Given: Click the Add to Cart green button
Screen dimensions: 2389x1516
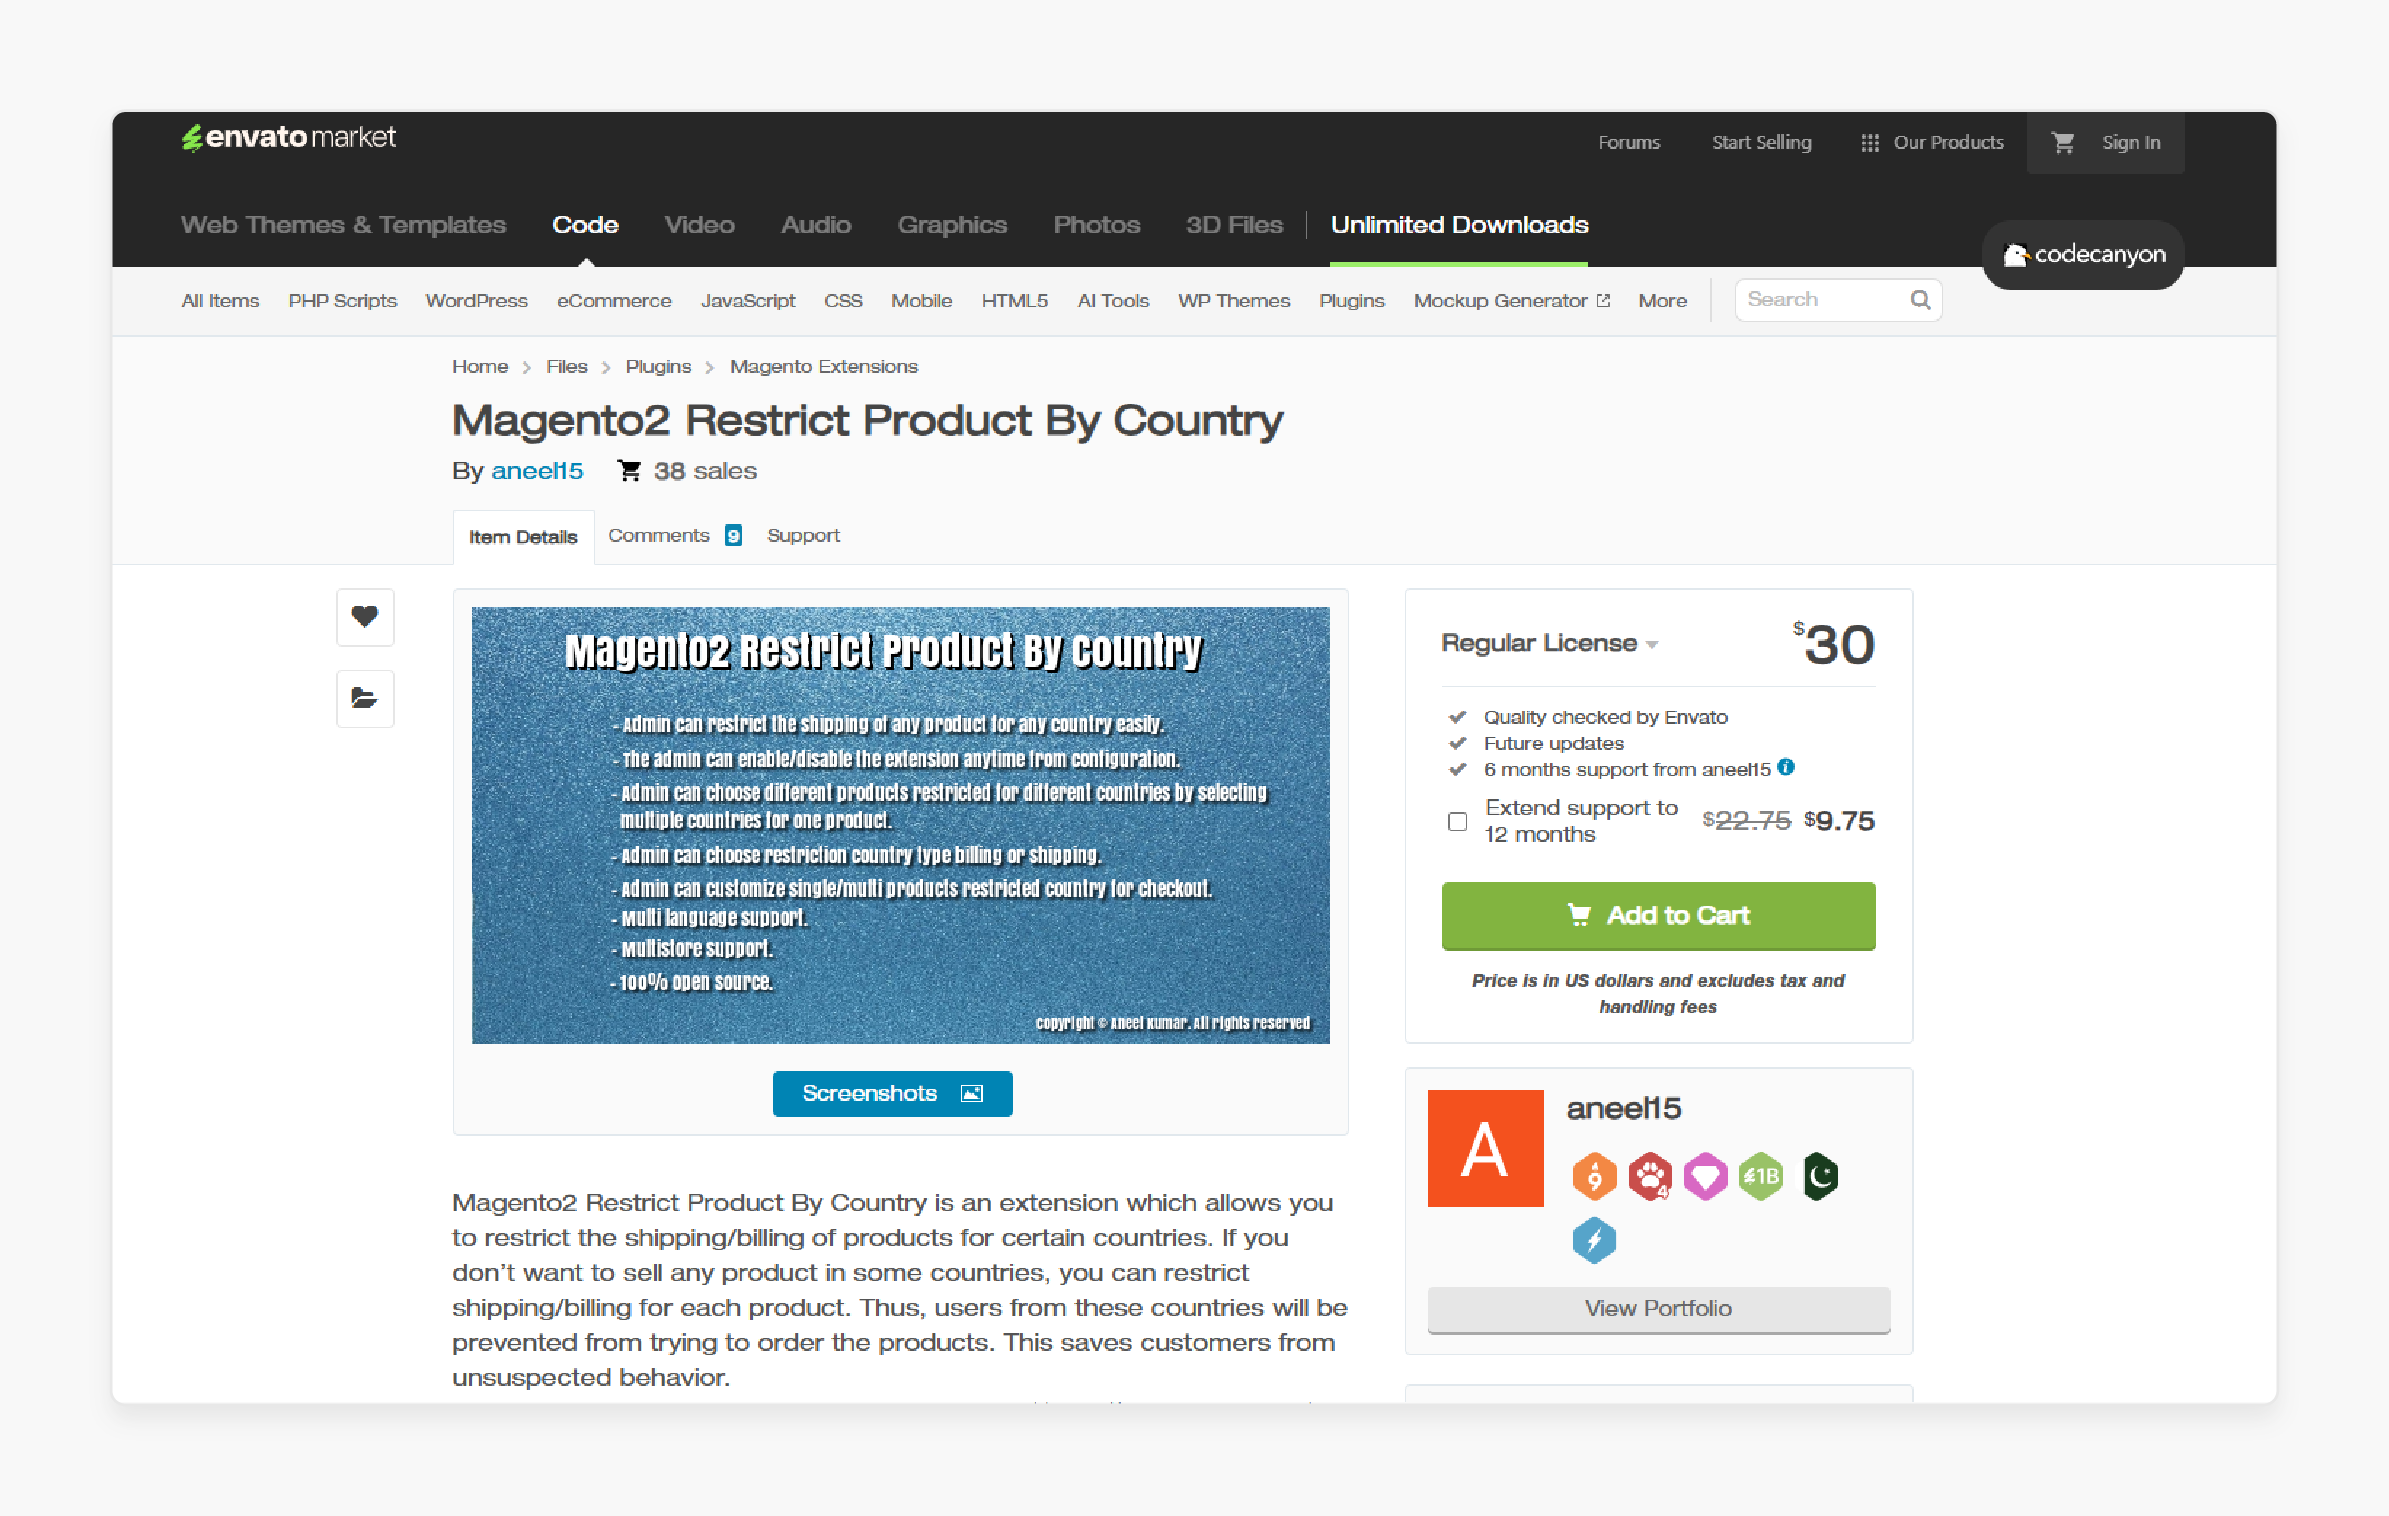Looking at the screenshot, I should (x=1656, y=914).
